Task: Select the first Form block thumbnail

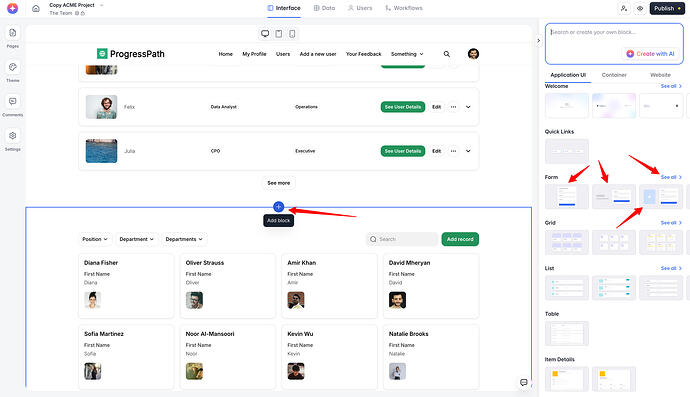Action: click(x=567, y=196)
